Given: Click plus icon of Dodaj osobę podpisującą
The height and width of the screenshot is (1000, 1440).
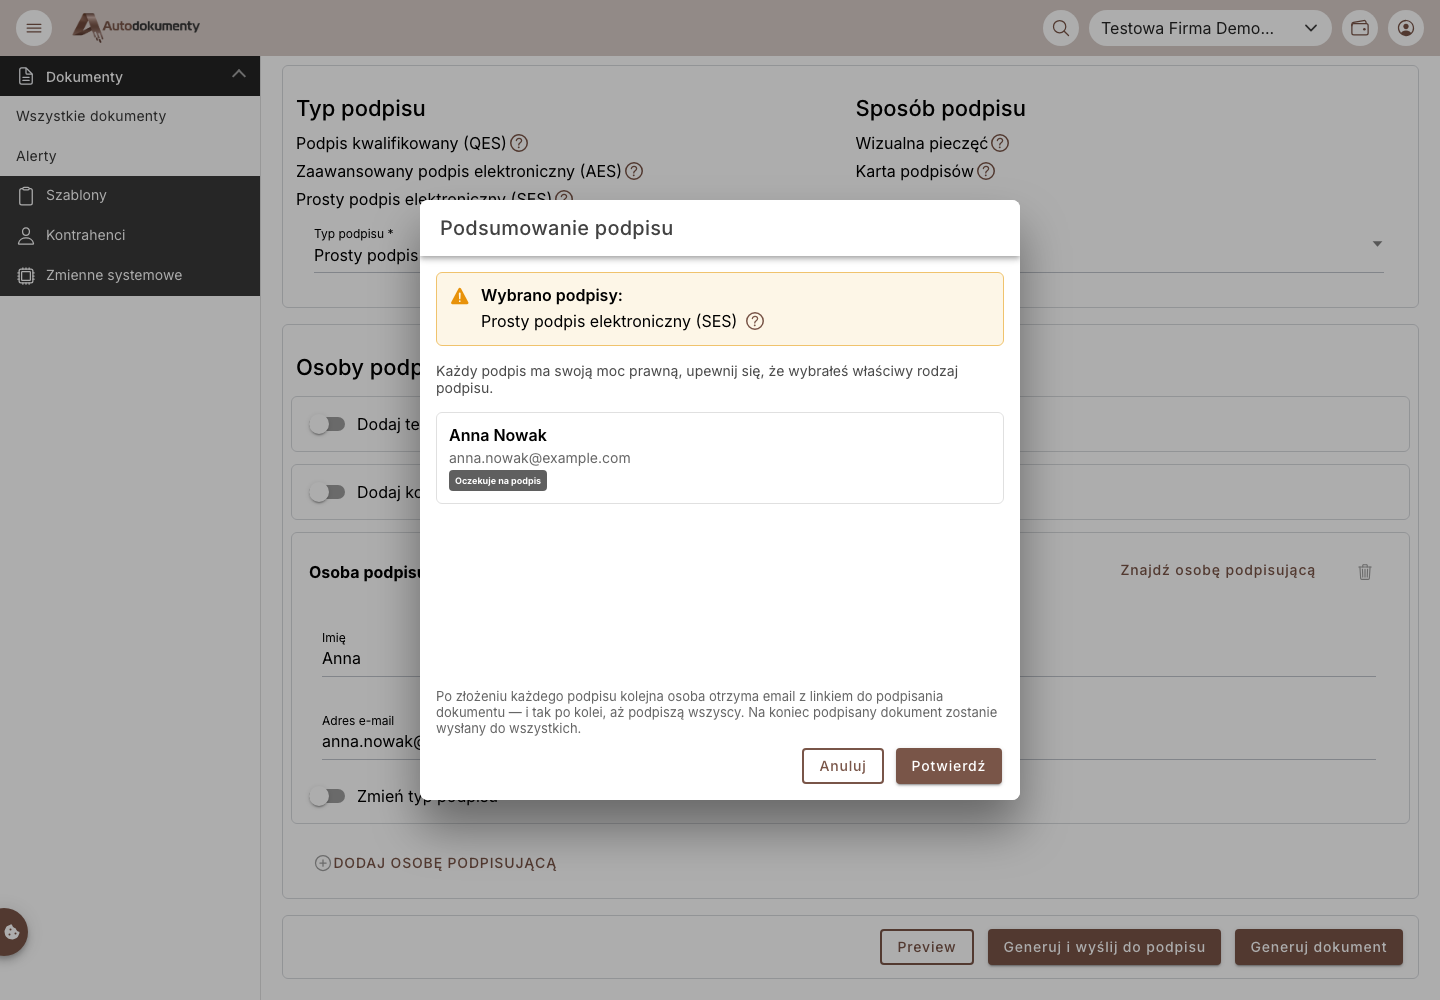Looking at the screenshot, I should click(x=323, y=863).
